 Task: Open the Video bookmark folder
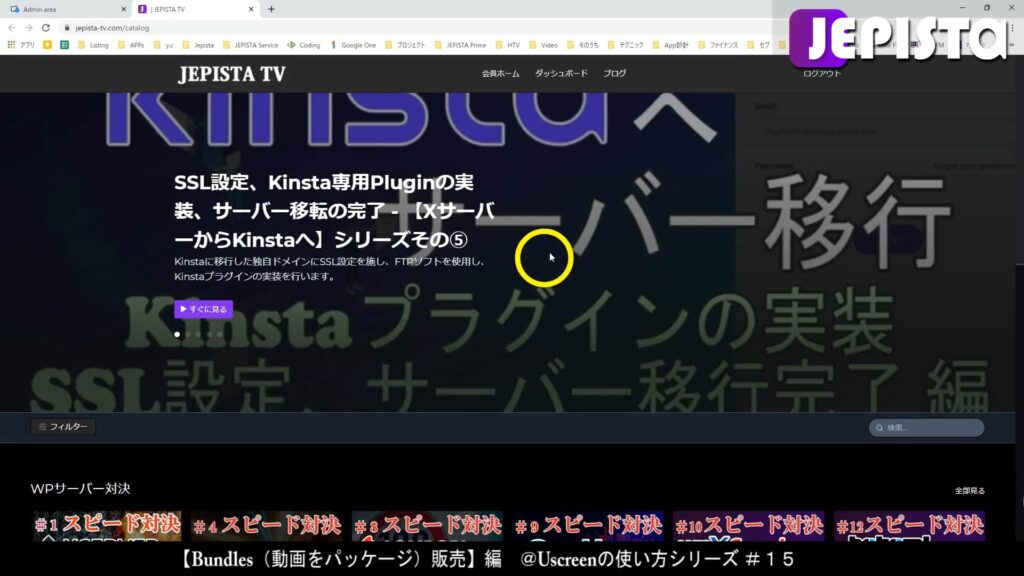coord(543,45)
